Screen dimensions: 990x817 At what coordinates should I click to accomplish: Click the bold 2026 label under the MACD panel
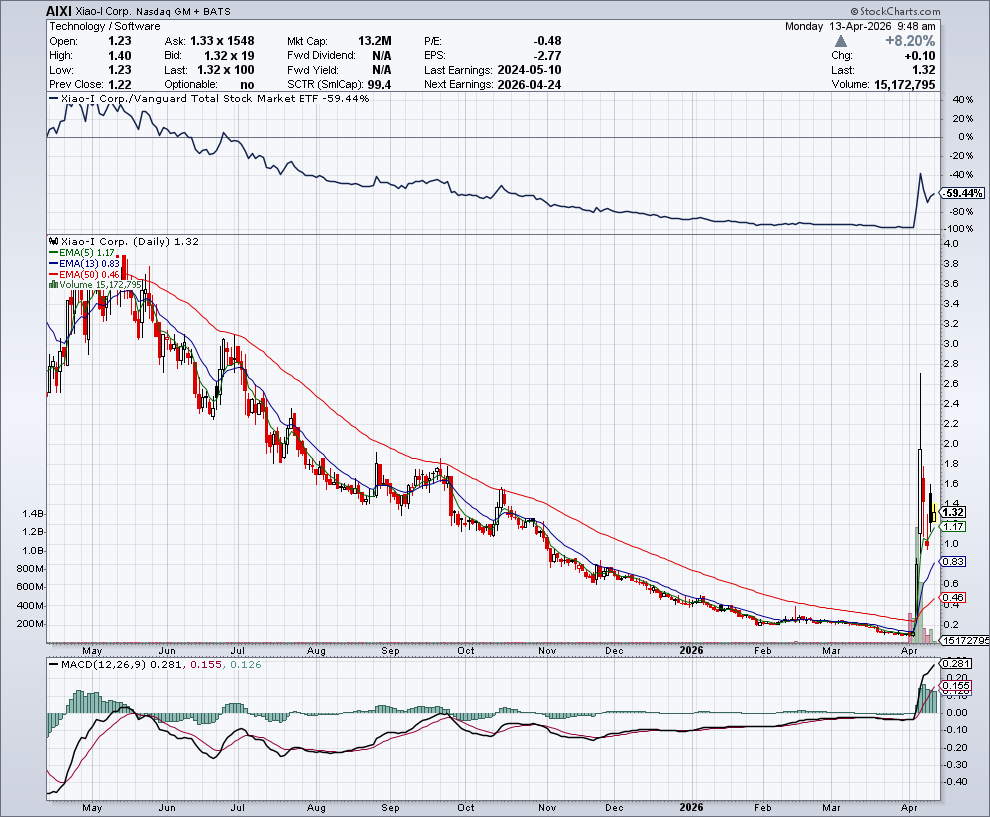tap(691, 808)
